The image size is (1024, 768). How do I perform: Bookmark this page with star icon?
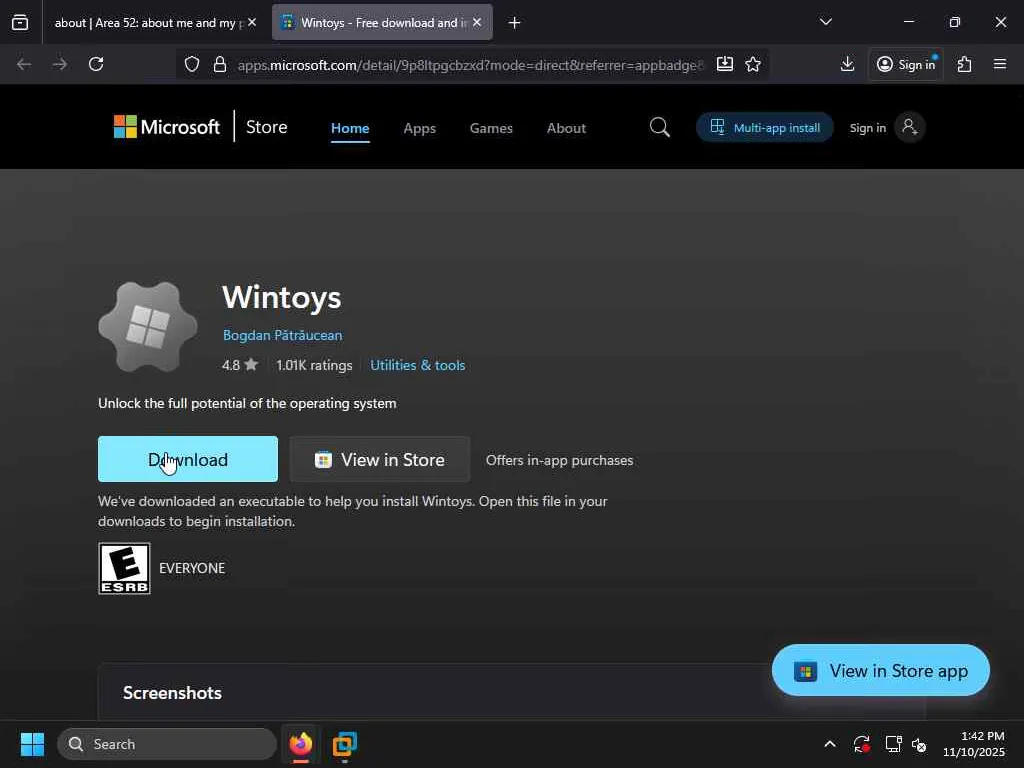click(753, 64)
